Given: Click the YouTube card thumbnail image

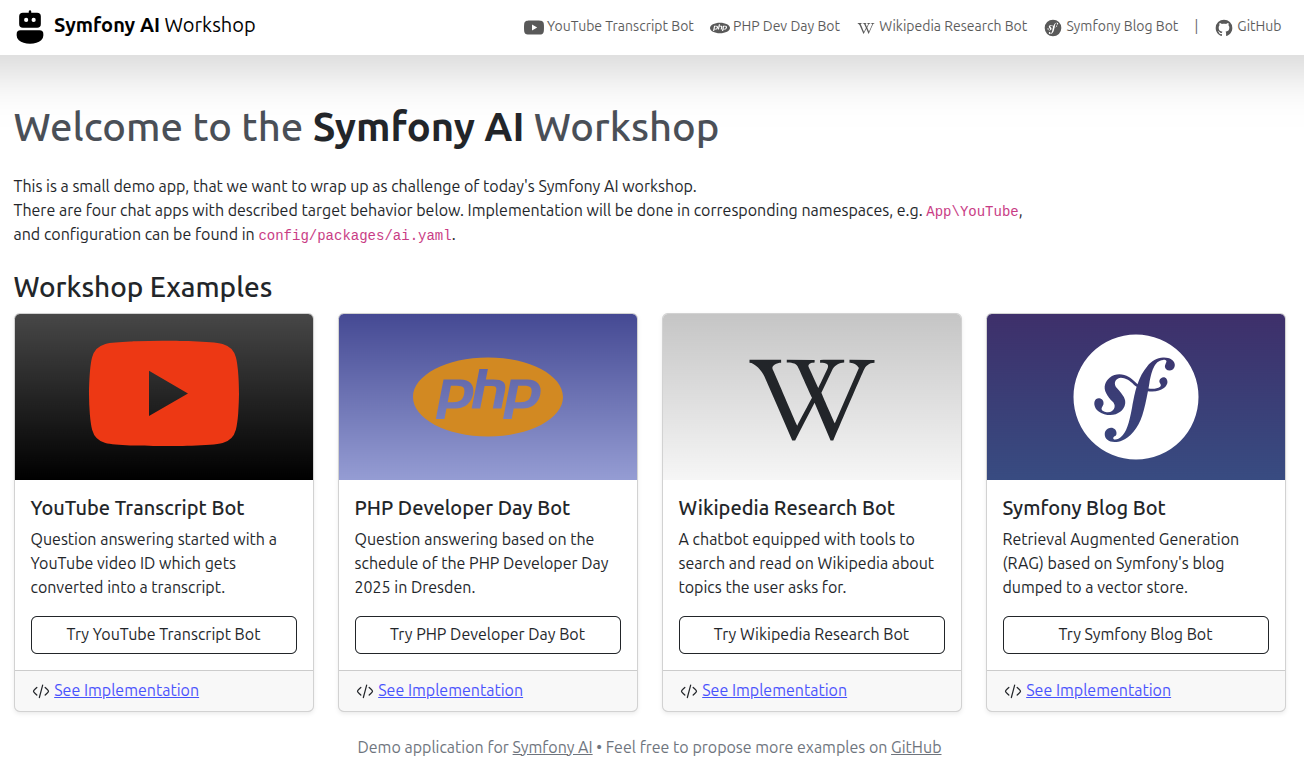Looking at the screenshot, I should pos(163,396).
